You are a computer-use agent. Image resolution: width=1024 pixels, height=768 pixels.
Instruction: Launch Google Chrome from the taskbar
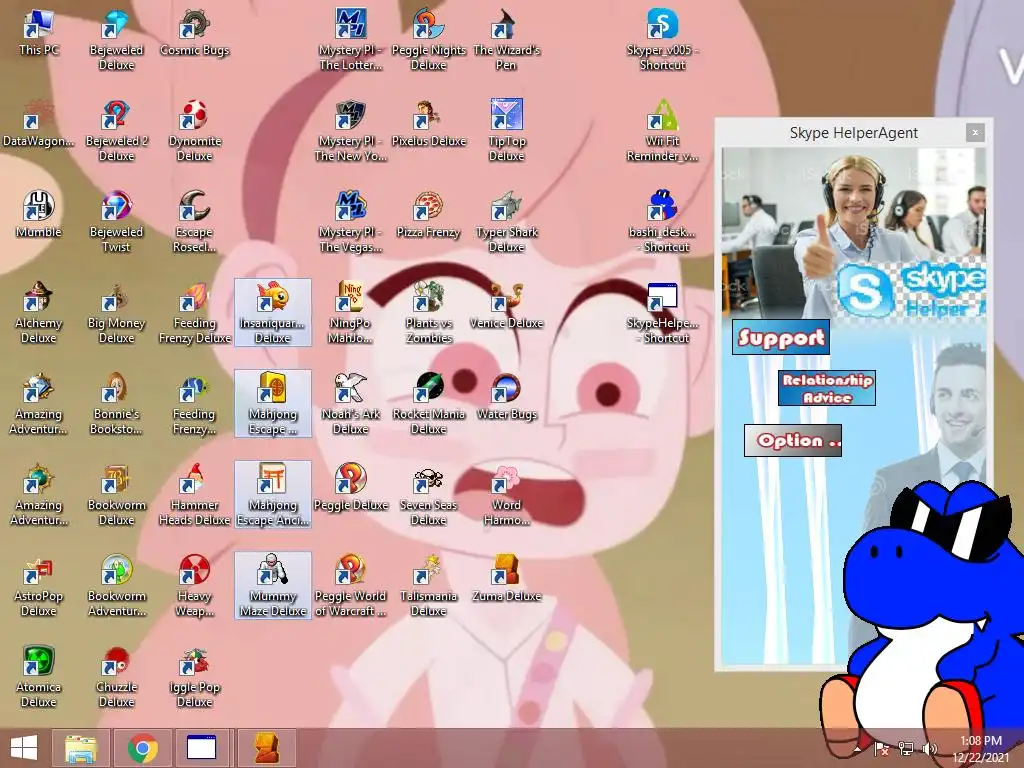click(142, 748)
